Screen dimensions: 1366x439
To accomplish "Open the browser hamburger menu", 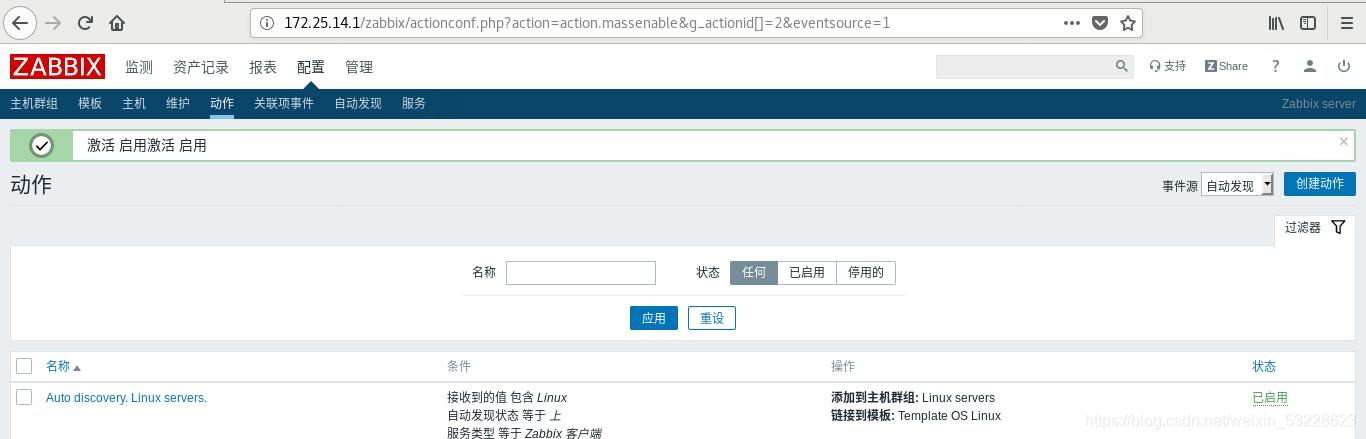I will click(1345, 22).
